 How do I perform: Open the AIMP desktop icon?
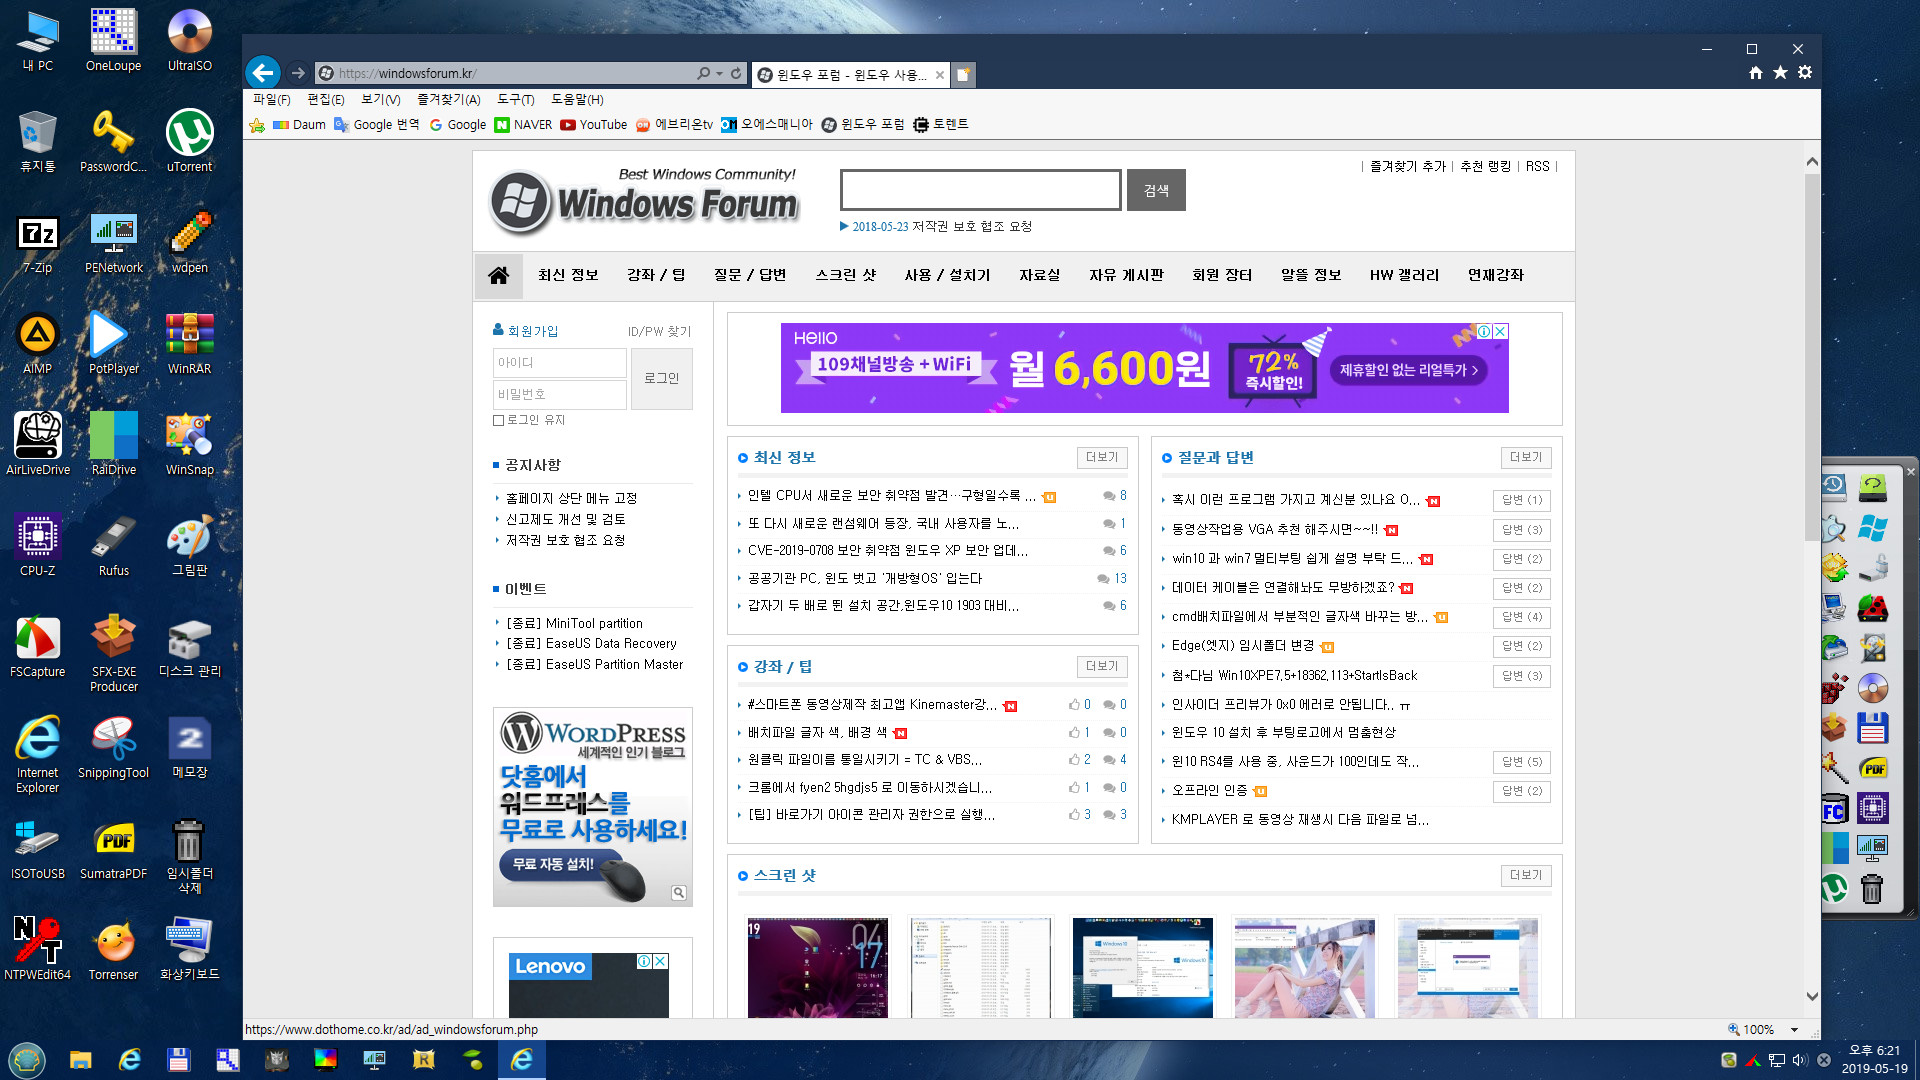[37, 343]
